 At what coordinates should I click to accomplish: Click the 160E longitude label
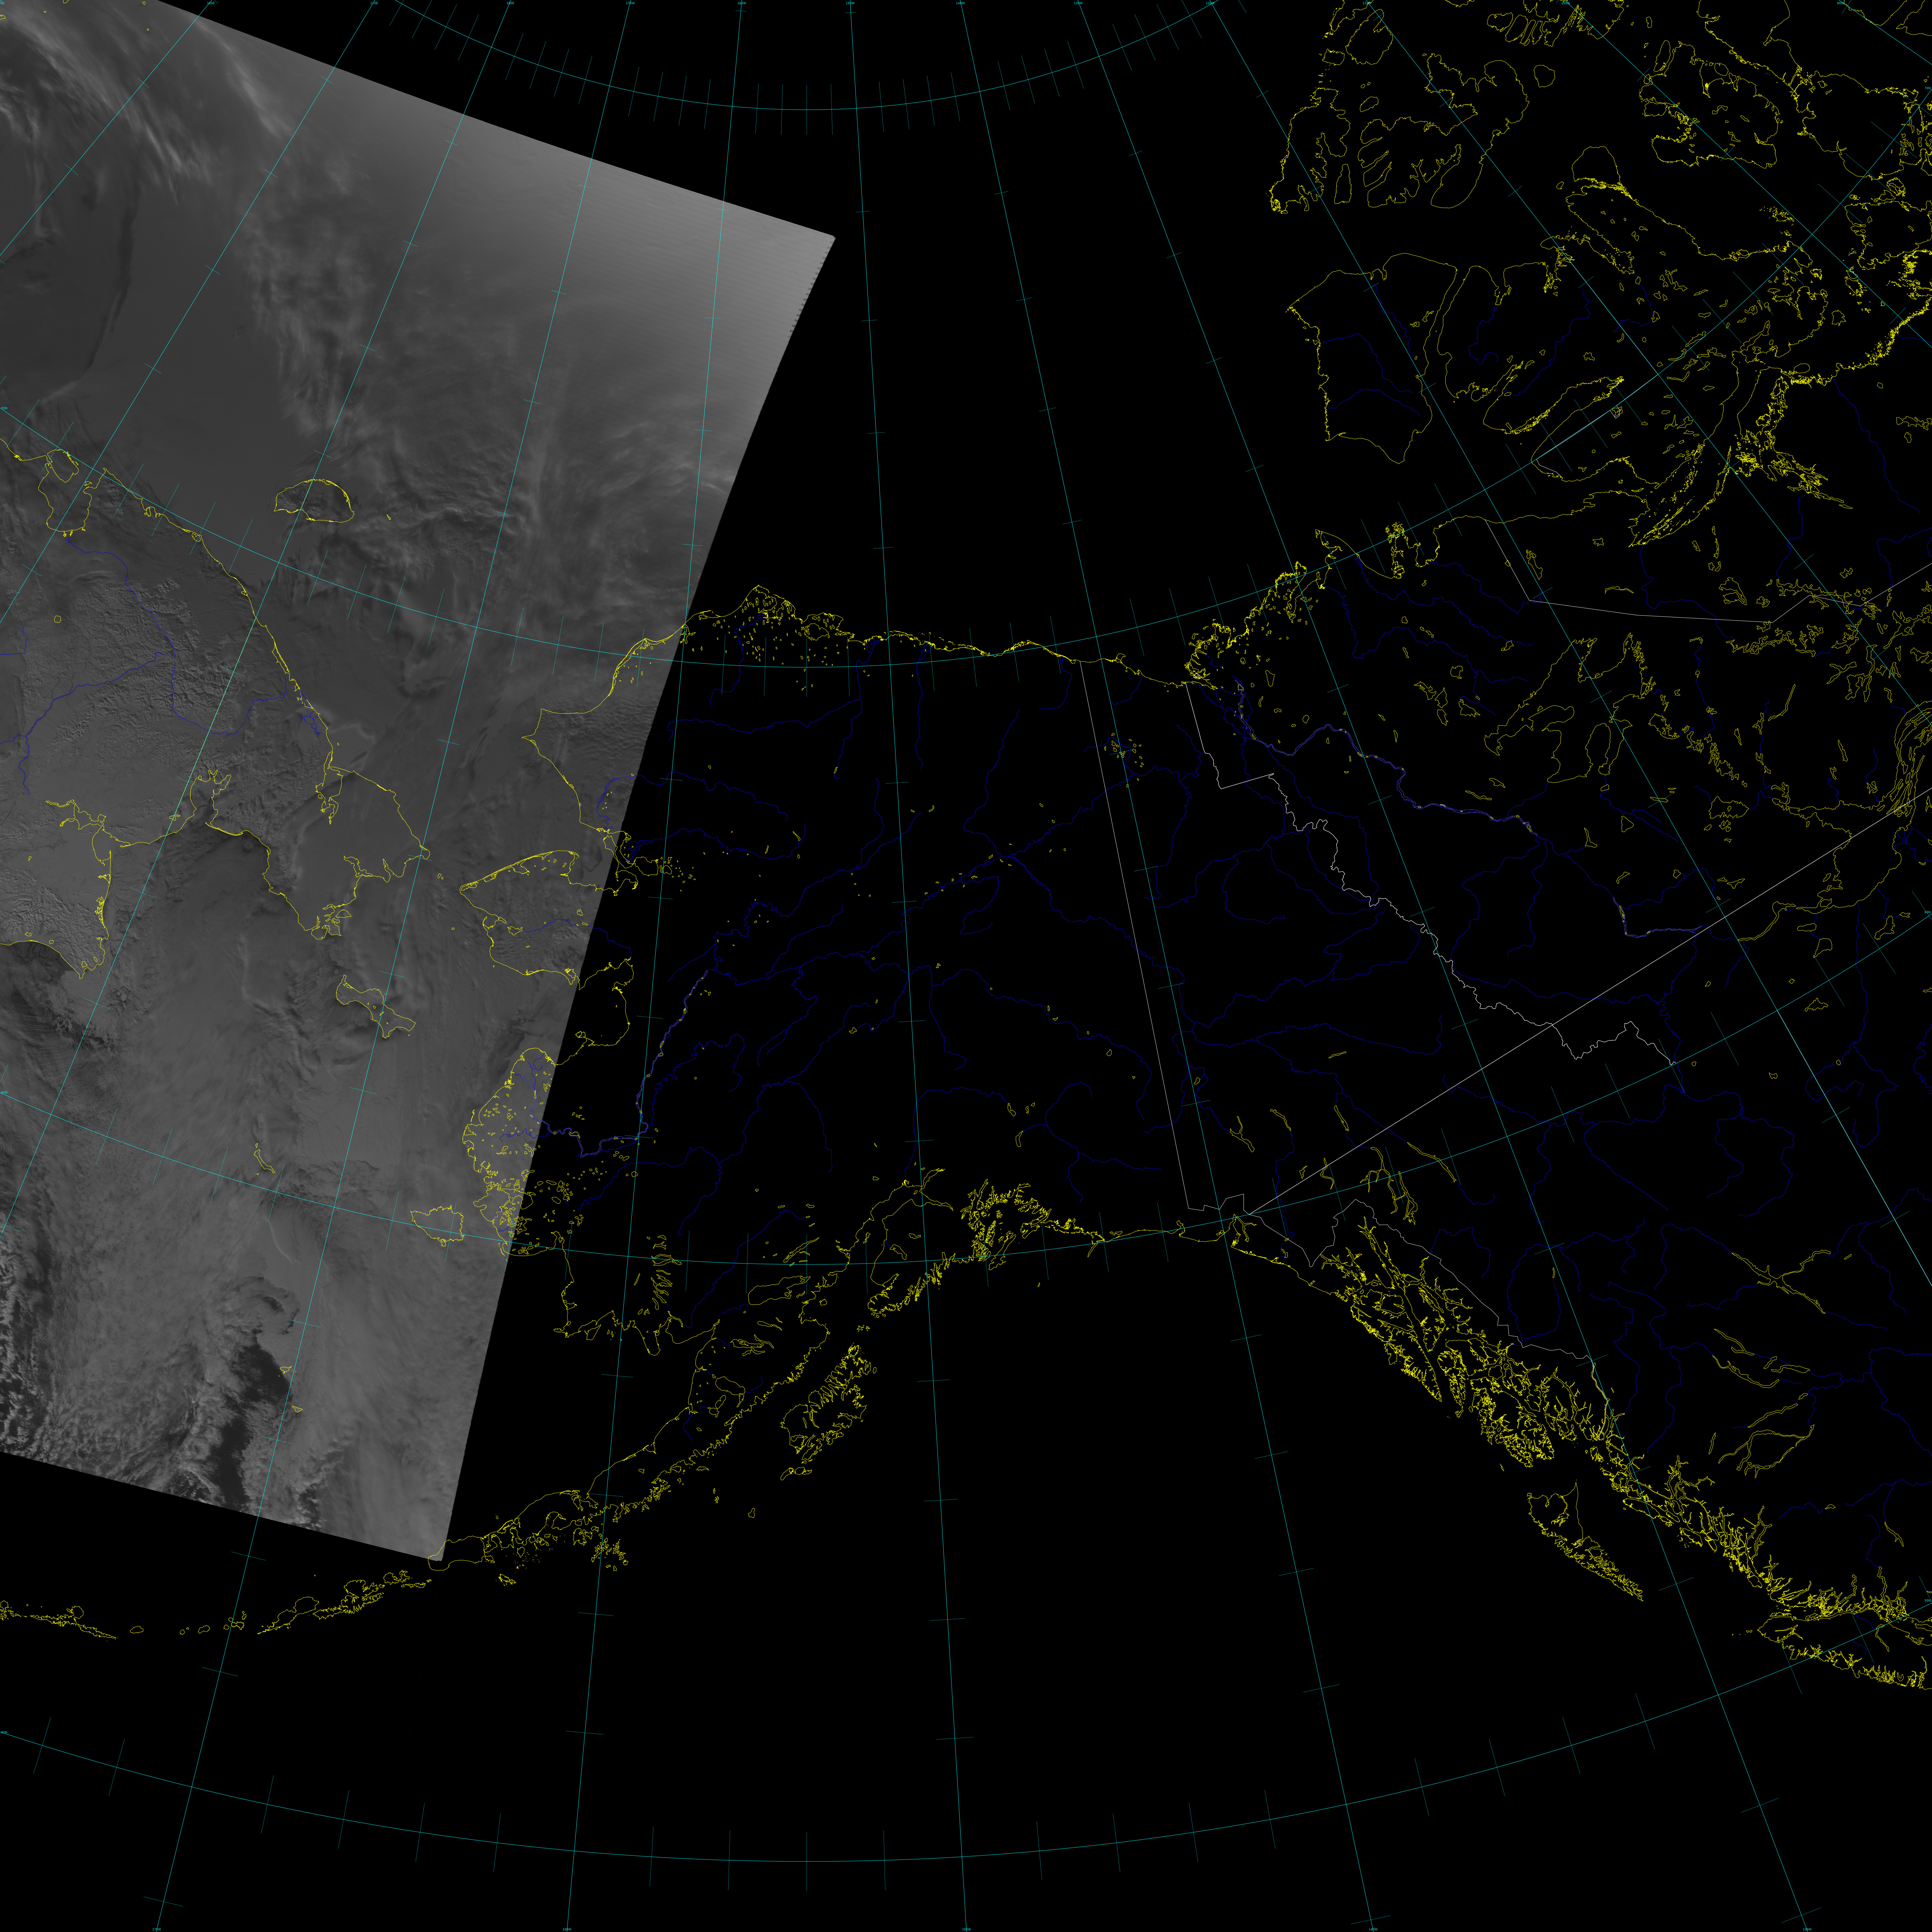tap(211, 3)
